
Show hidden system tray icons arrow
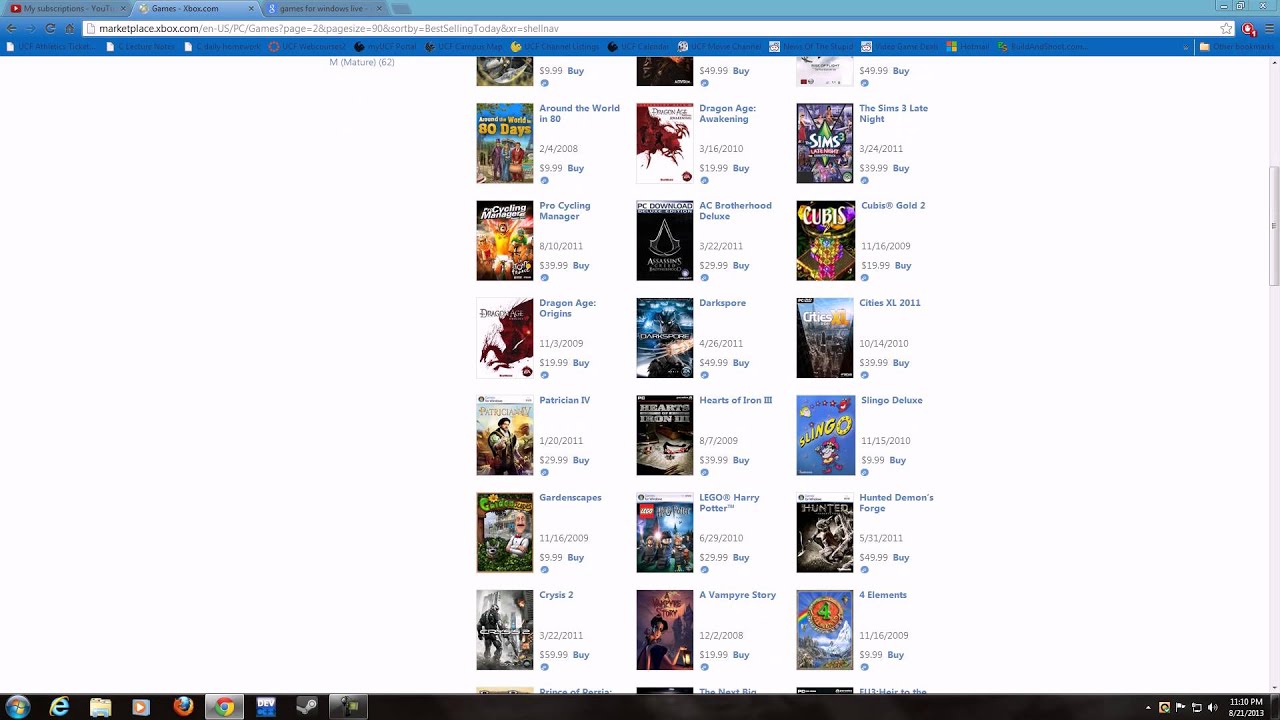tap(1148, 707)
